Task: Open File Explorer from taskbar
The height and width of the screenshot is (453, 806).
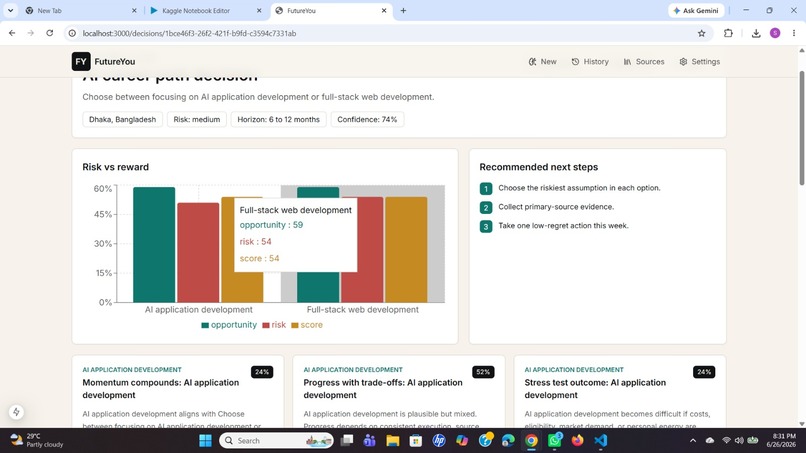Action: coord(393,441)
